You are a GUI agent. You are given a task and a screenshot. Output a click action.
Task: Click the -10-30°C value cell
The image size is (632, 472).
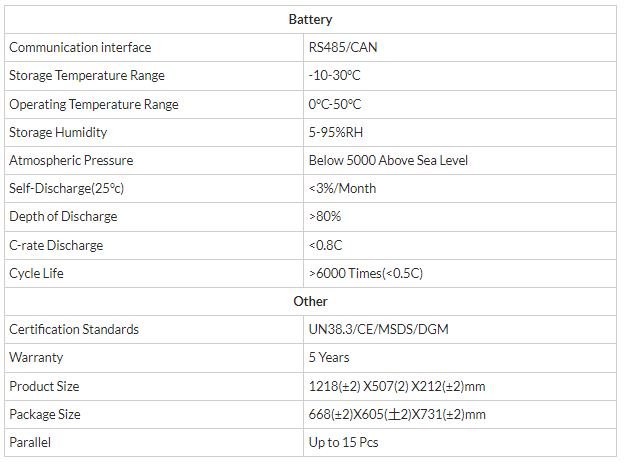point(335,75)
